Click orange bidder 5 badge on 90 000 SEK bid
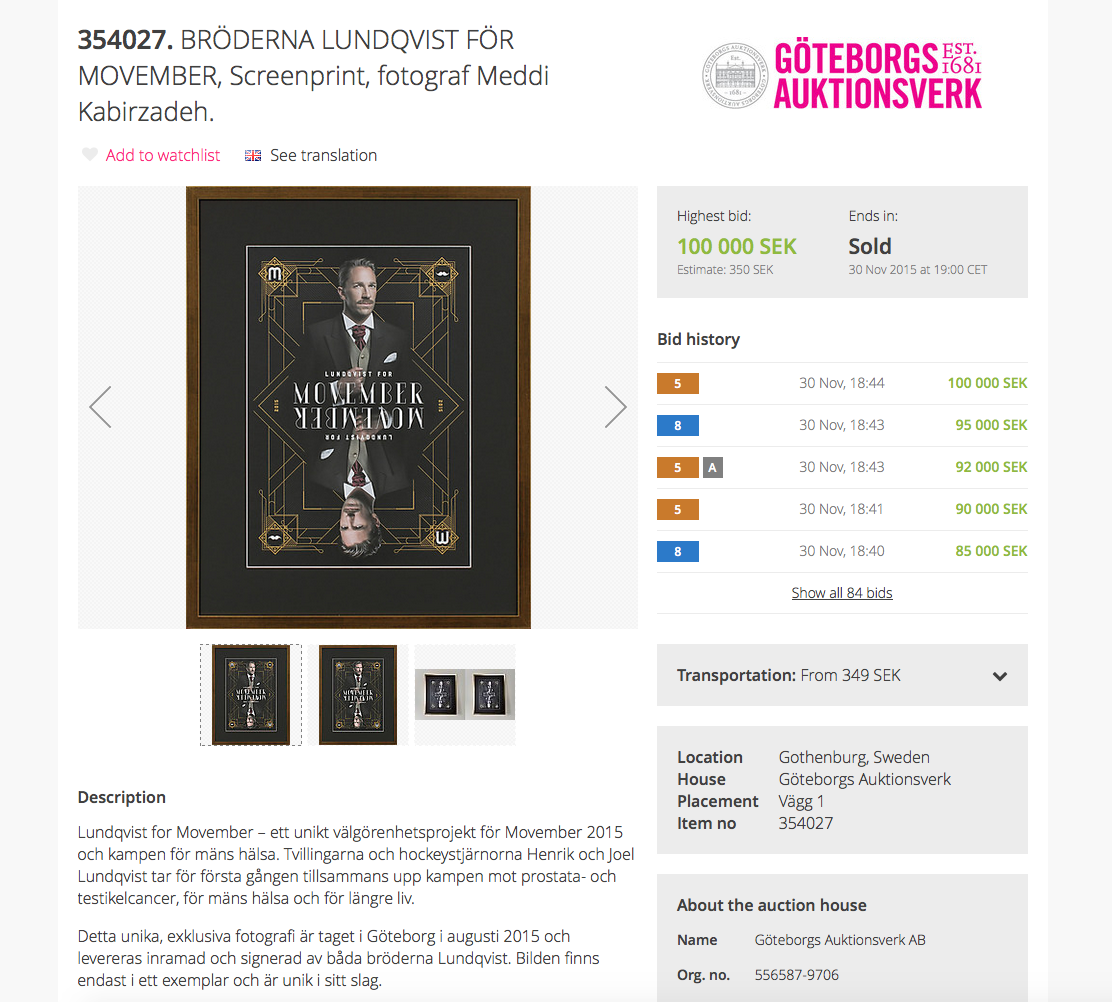 pyautogui.click(x=677, y=509)
